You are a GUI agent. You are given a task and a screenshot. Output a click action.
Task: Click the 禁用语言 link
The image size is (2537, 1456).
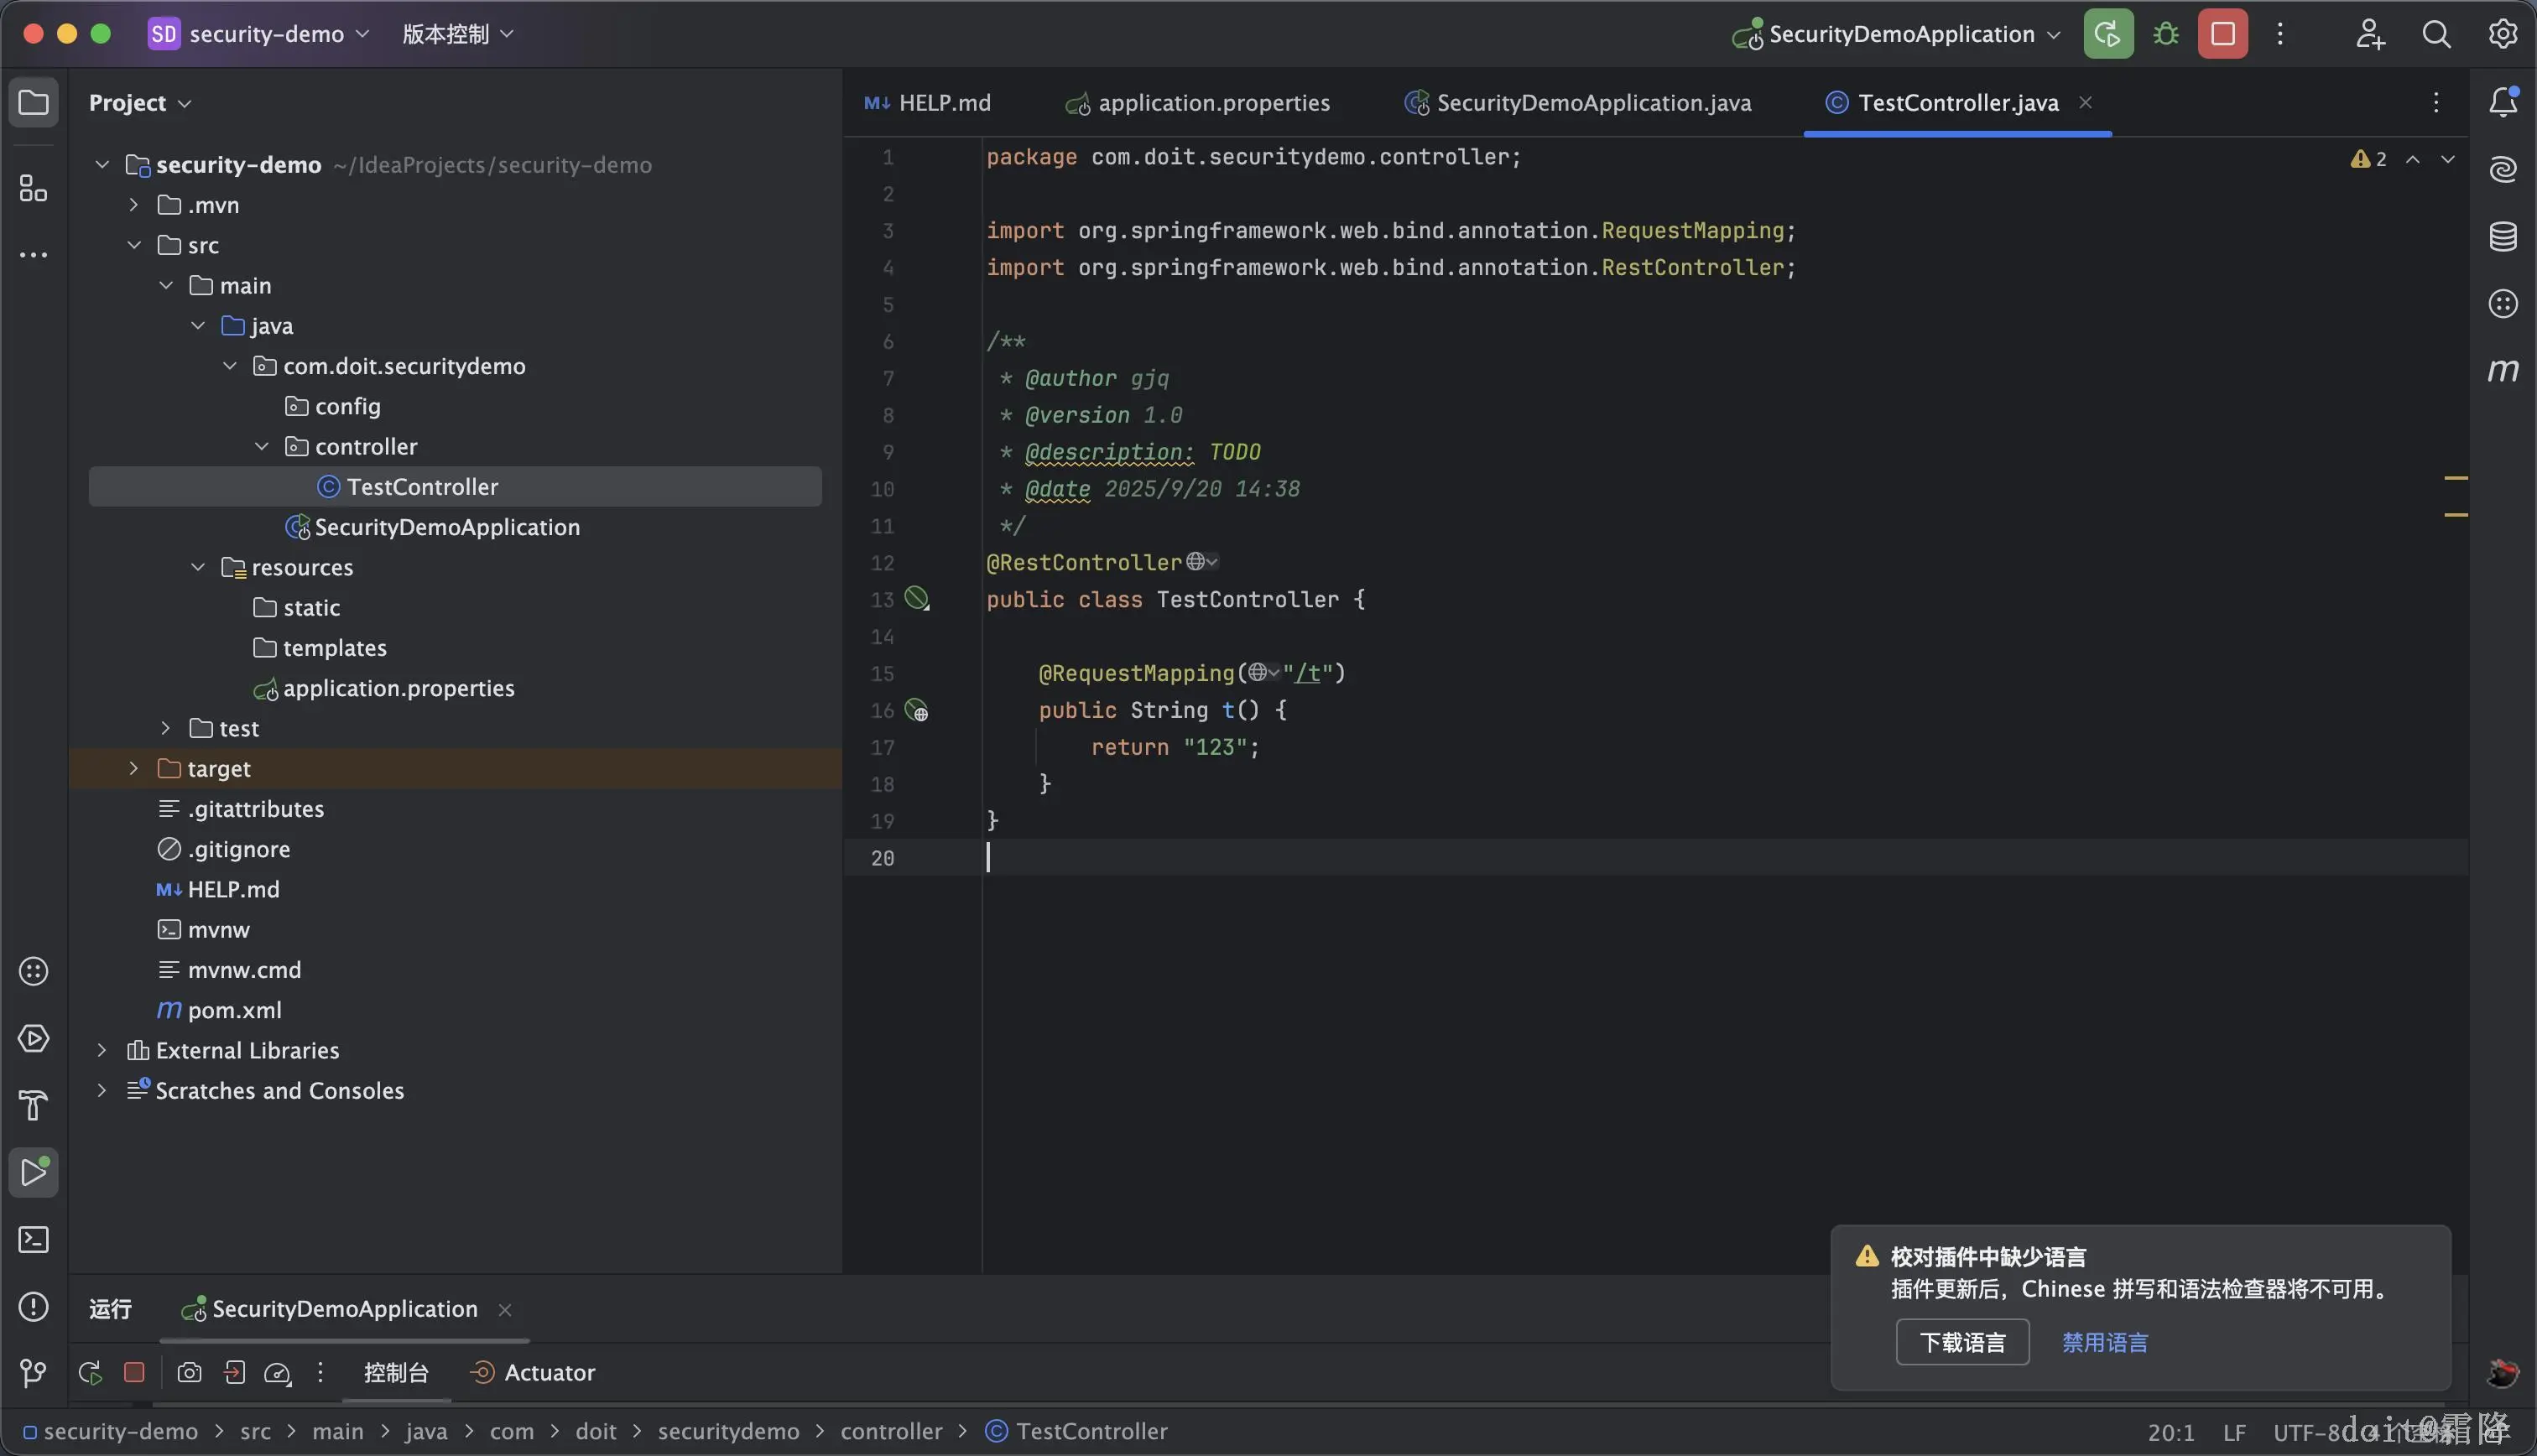click(2104, 1342)
